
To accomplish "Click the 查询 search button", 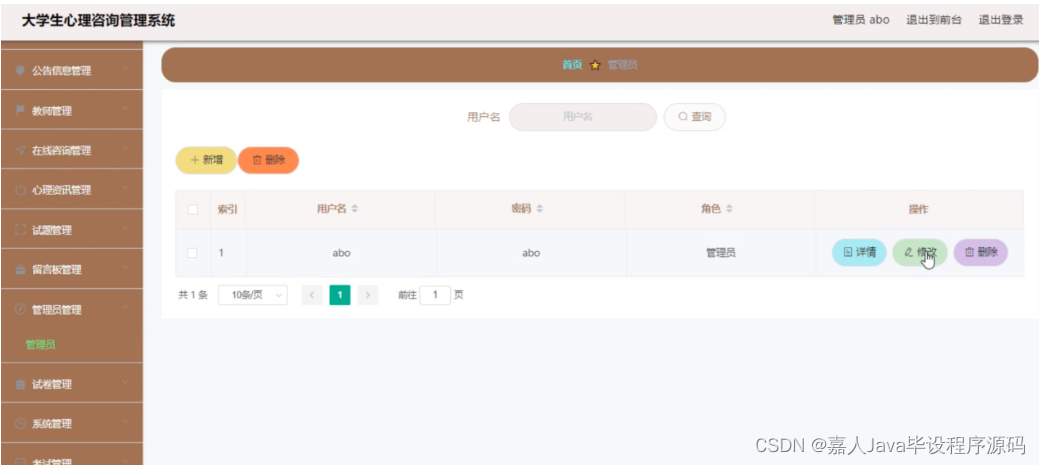I will pyautogui.click(x=694, y=117).
